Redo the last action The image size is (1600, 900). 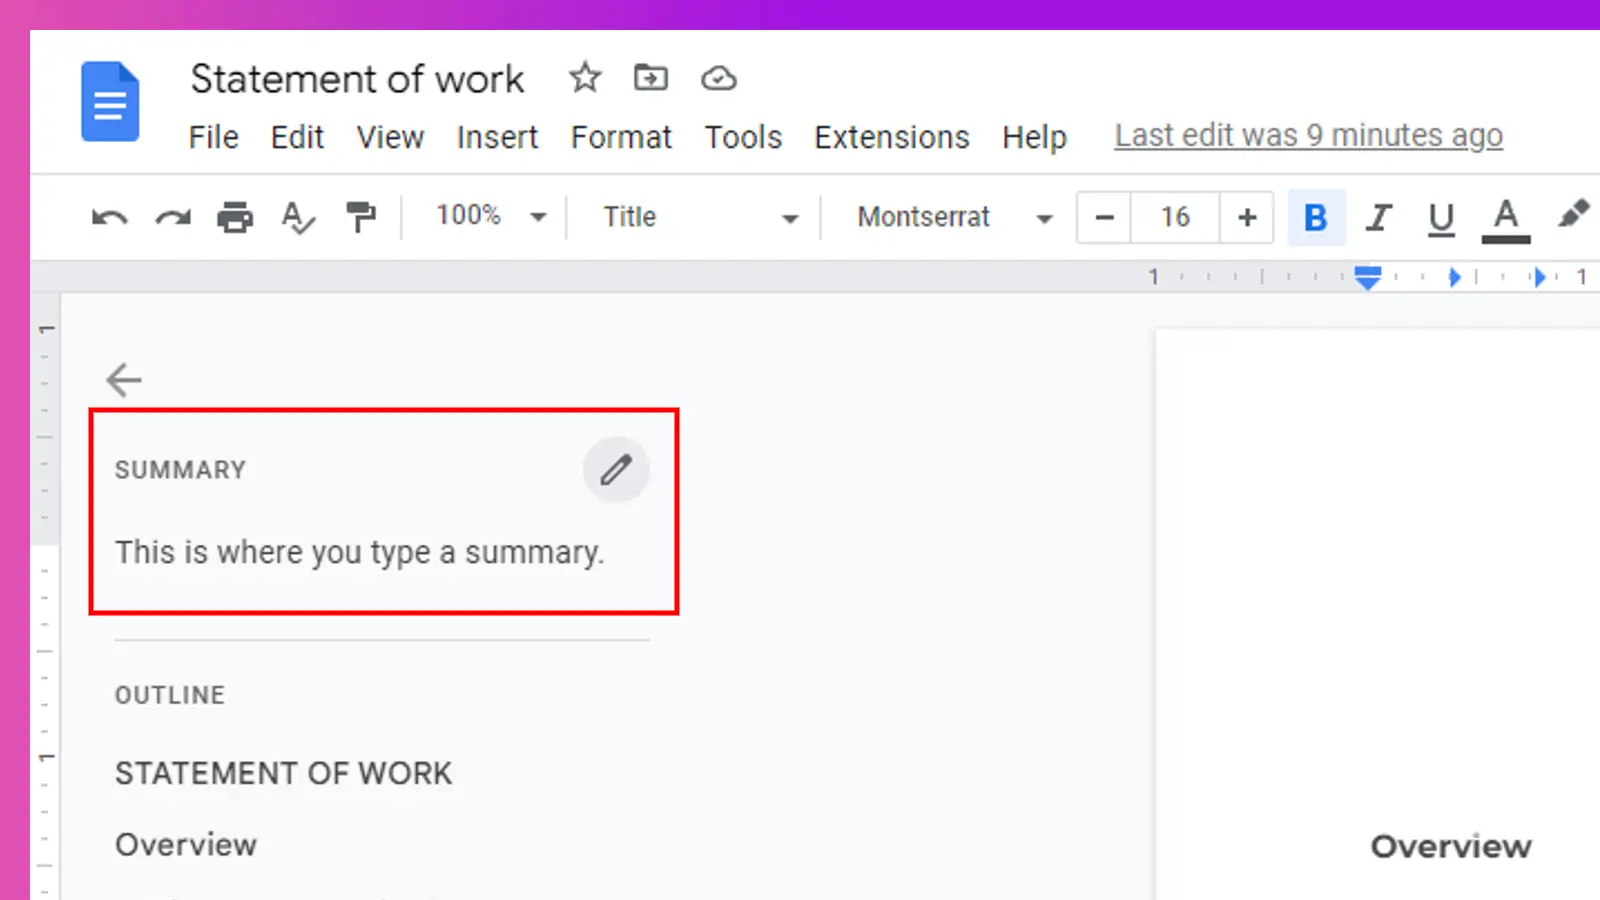tap(173, 217)
